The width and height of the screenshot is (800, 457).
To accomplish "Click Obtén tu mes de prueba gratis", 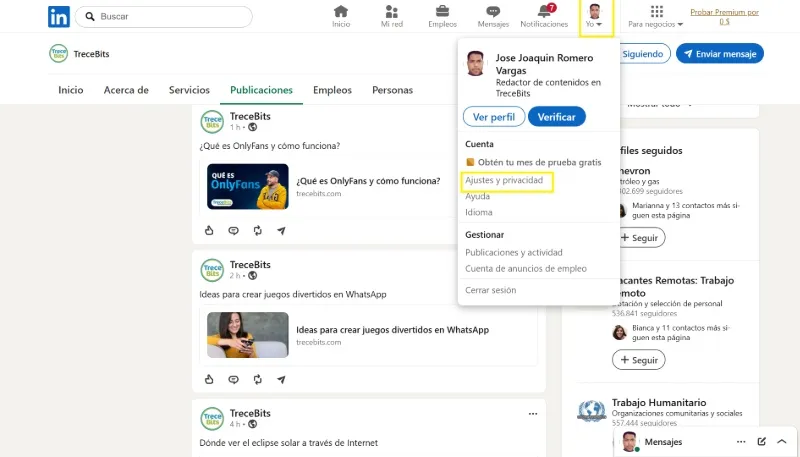I will click(x=534, y=162).
